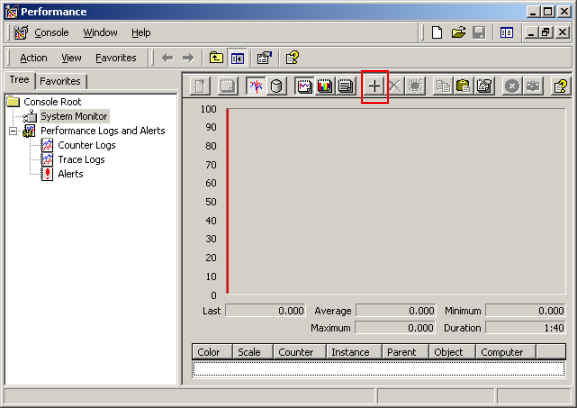Minimize the inner console window
Screen dimensions: 577x408
point(531,33)
